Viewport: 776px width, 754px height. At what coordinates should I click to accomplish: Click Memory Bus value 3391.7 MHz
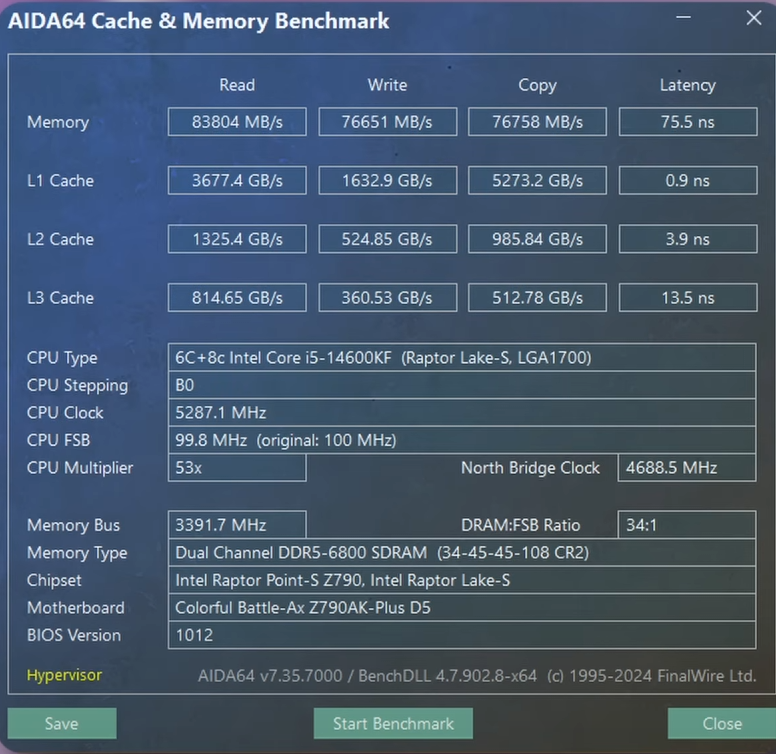[x=237, y=524]
